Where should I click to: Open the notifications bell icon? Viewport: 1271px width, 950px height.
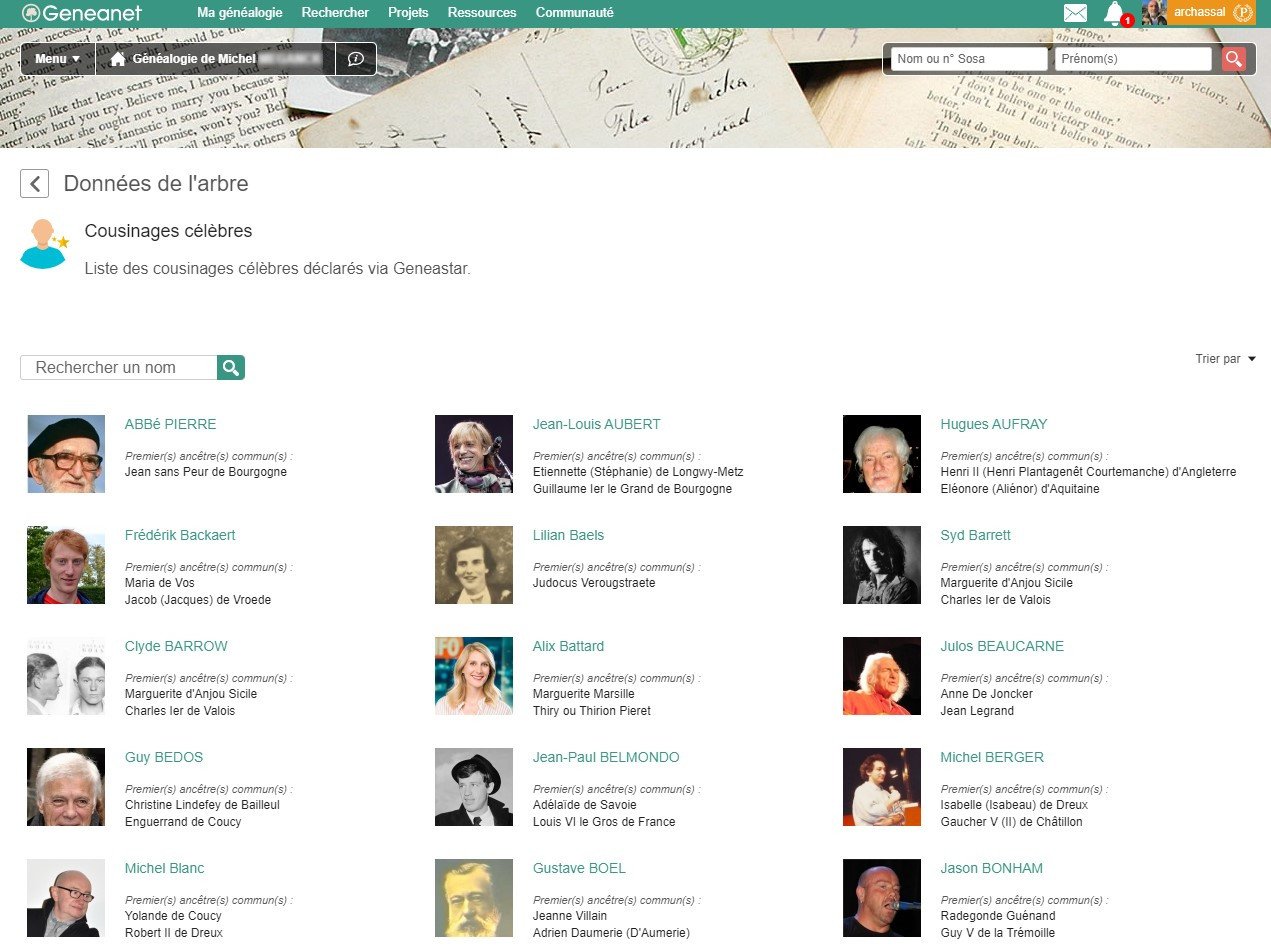(x=1114, y=13)
